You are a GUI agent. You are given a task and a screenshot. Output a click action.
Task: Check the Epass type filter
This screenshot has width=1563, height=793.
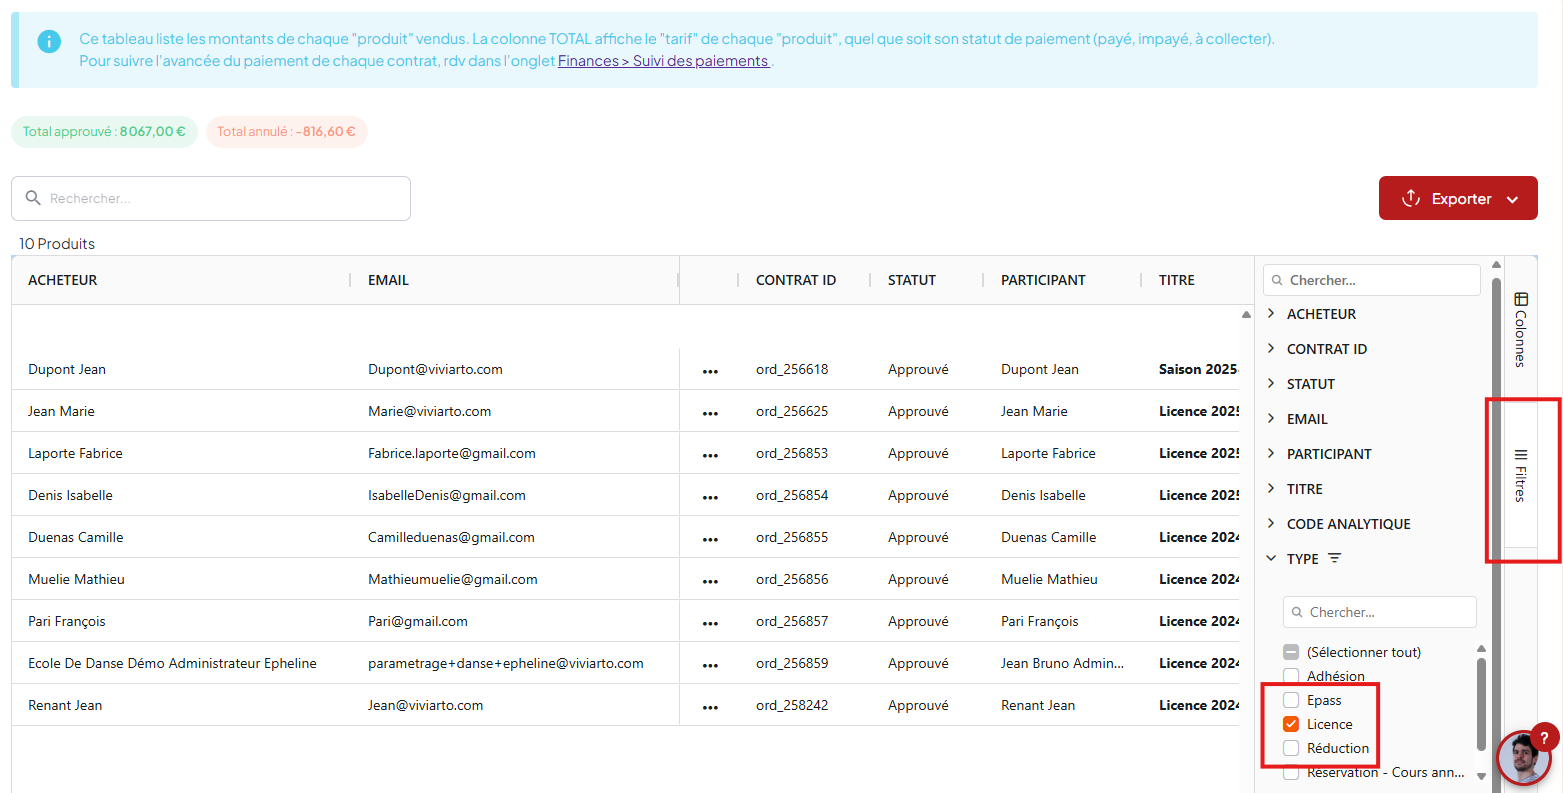coord(1291,700)
